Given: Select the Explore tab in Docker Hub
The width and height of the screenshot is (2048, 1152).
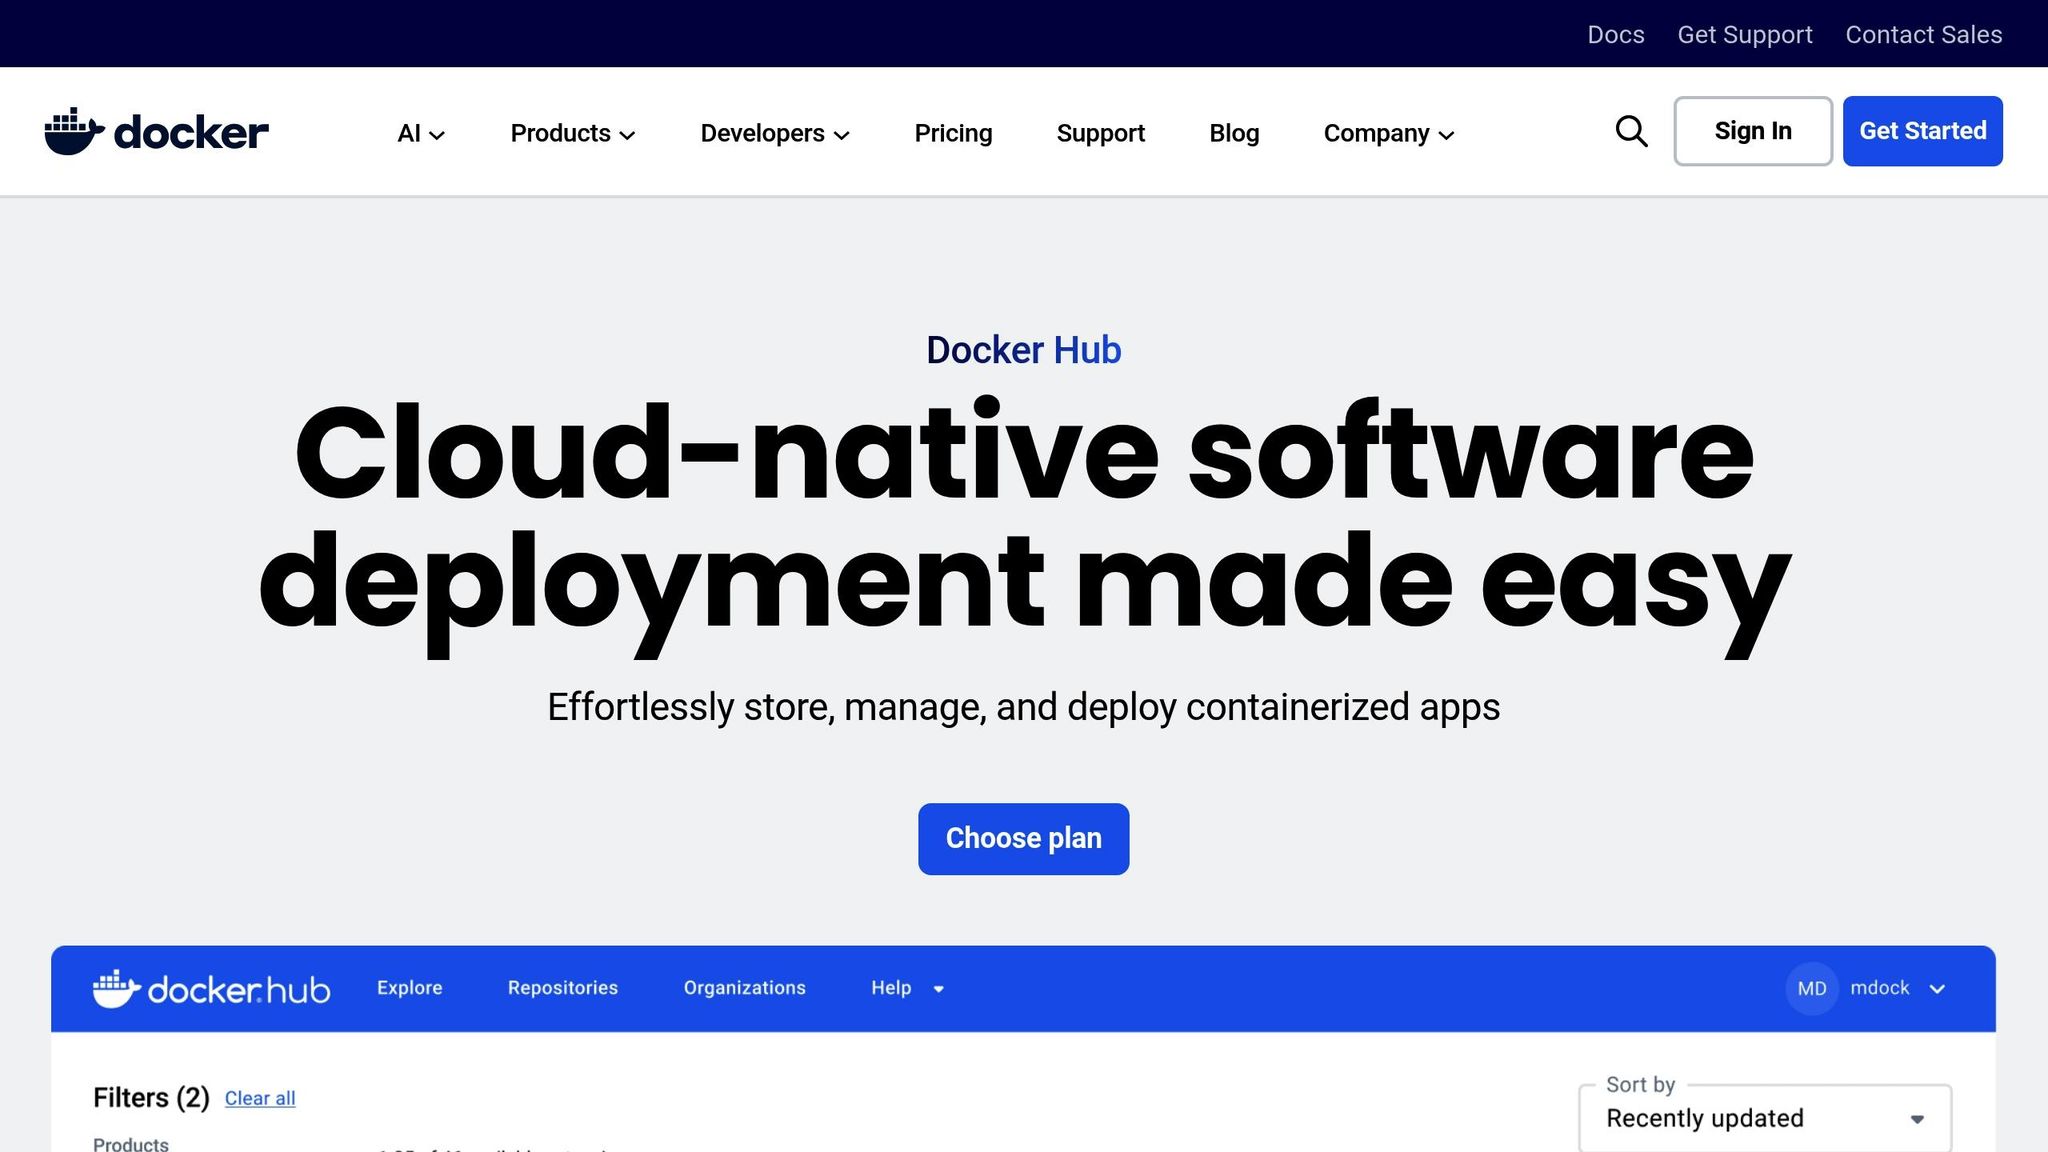Looking at the screenshot, I should (x=410, y=988).
